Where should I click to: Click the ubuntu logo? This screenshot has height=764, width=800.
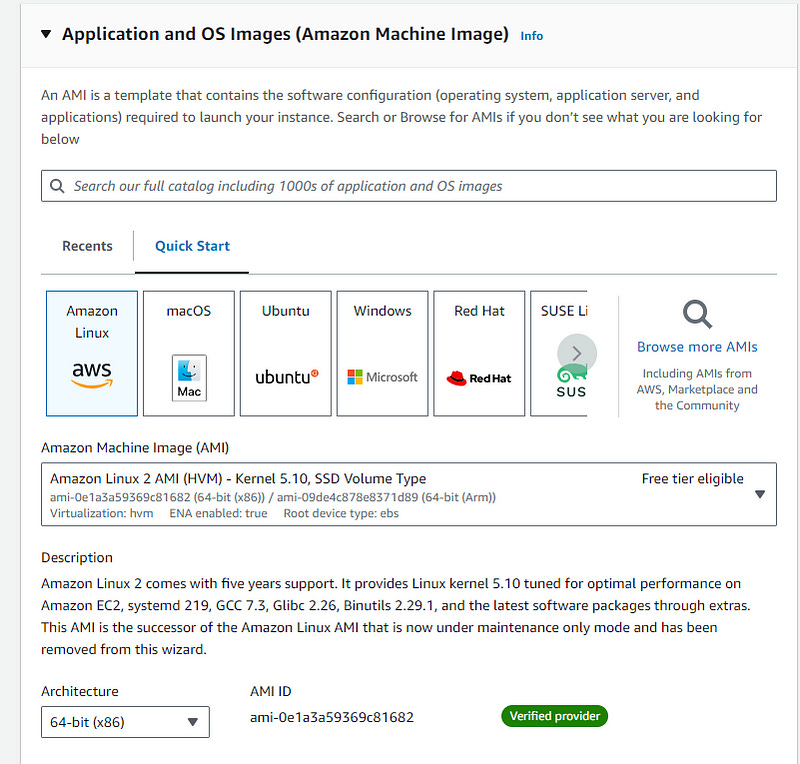[x=287, y=377]
